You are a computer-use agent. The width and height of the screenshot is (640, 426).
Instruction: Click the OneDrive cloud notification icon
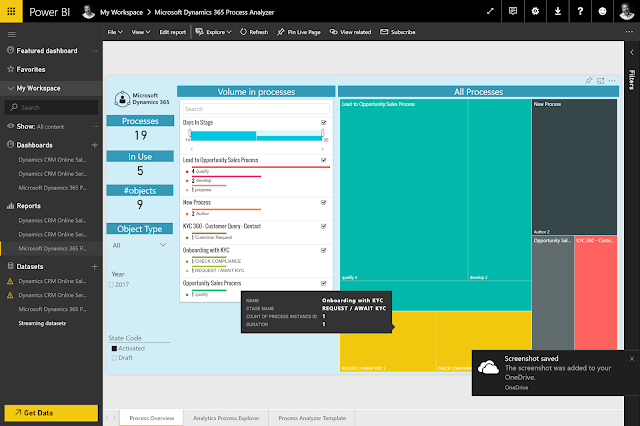point(488,367)
